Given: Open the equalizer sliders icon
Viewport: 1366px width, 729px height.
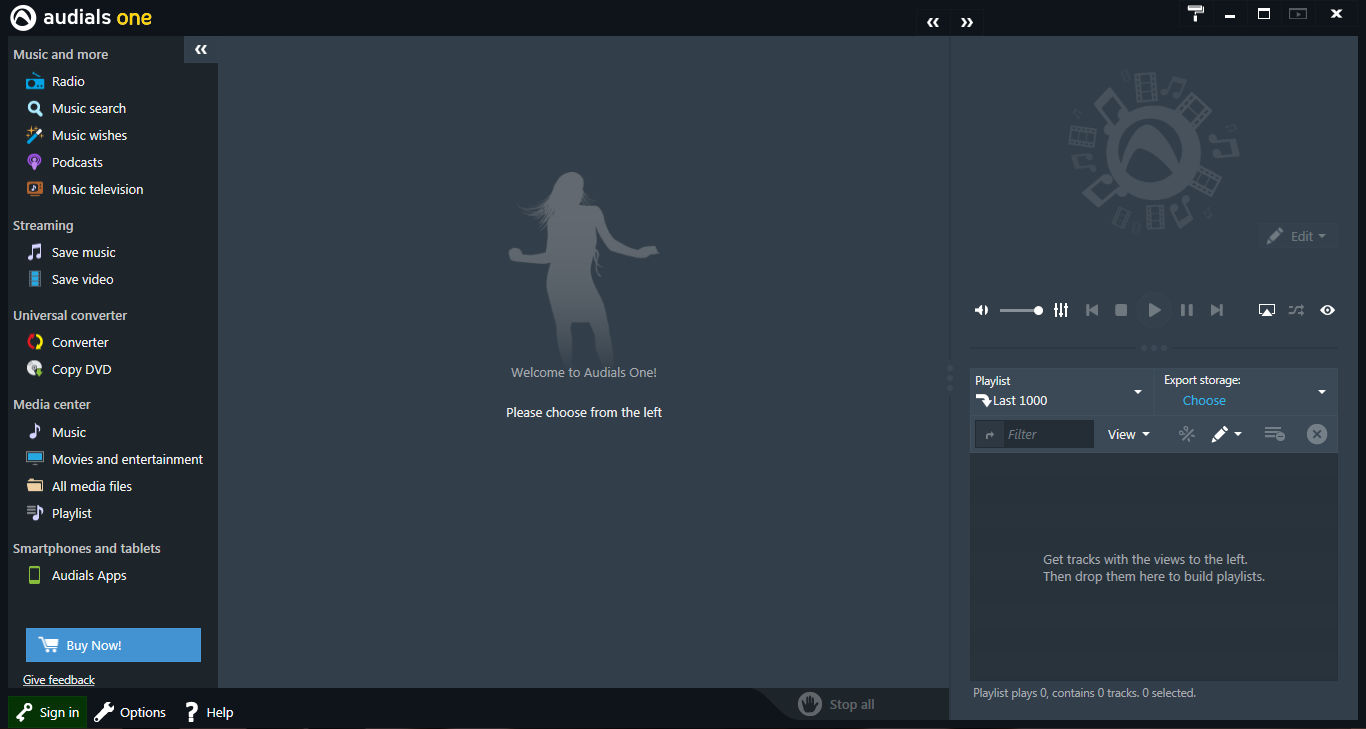Looking at the screenshot, I should (x=1061, y=310).
